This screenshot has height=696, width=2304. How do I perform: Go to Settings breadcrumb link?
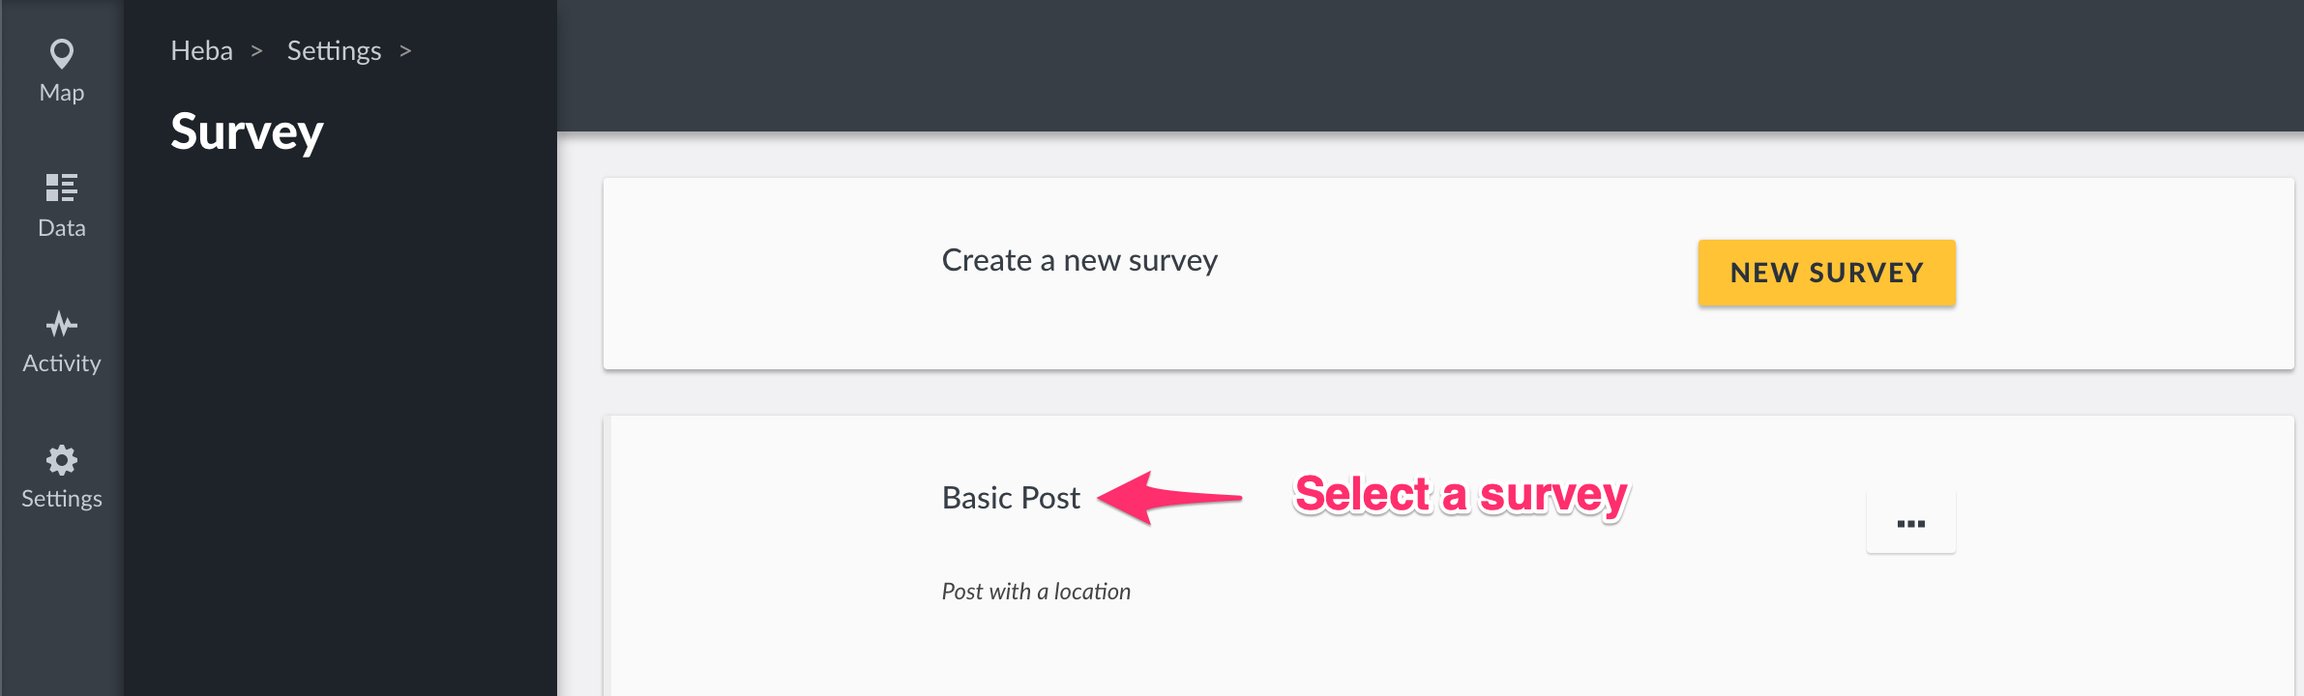(334, 50)
